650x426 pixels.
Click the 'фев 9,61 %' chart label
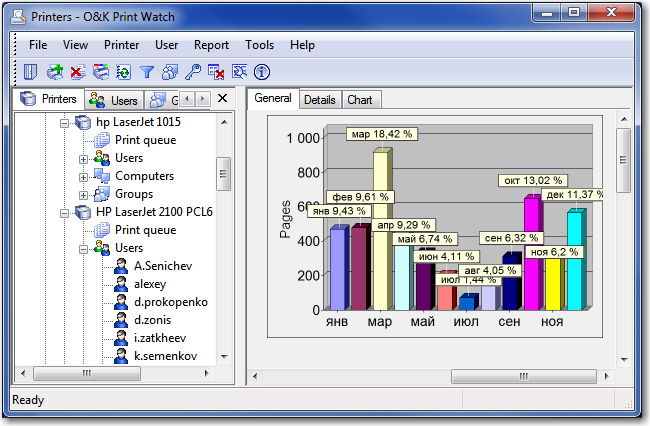(360, 197)
